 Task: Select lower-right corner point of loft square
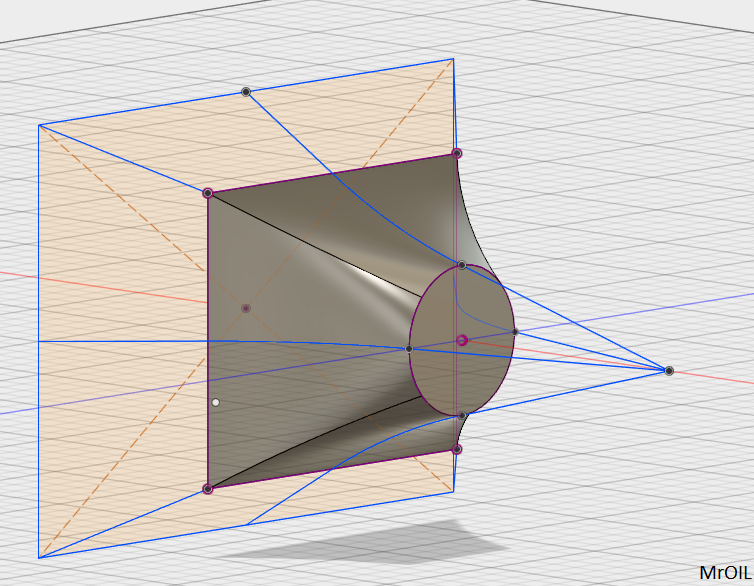457,449
